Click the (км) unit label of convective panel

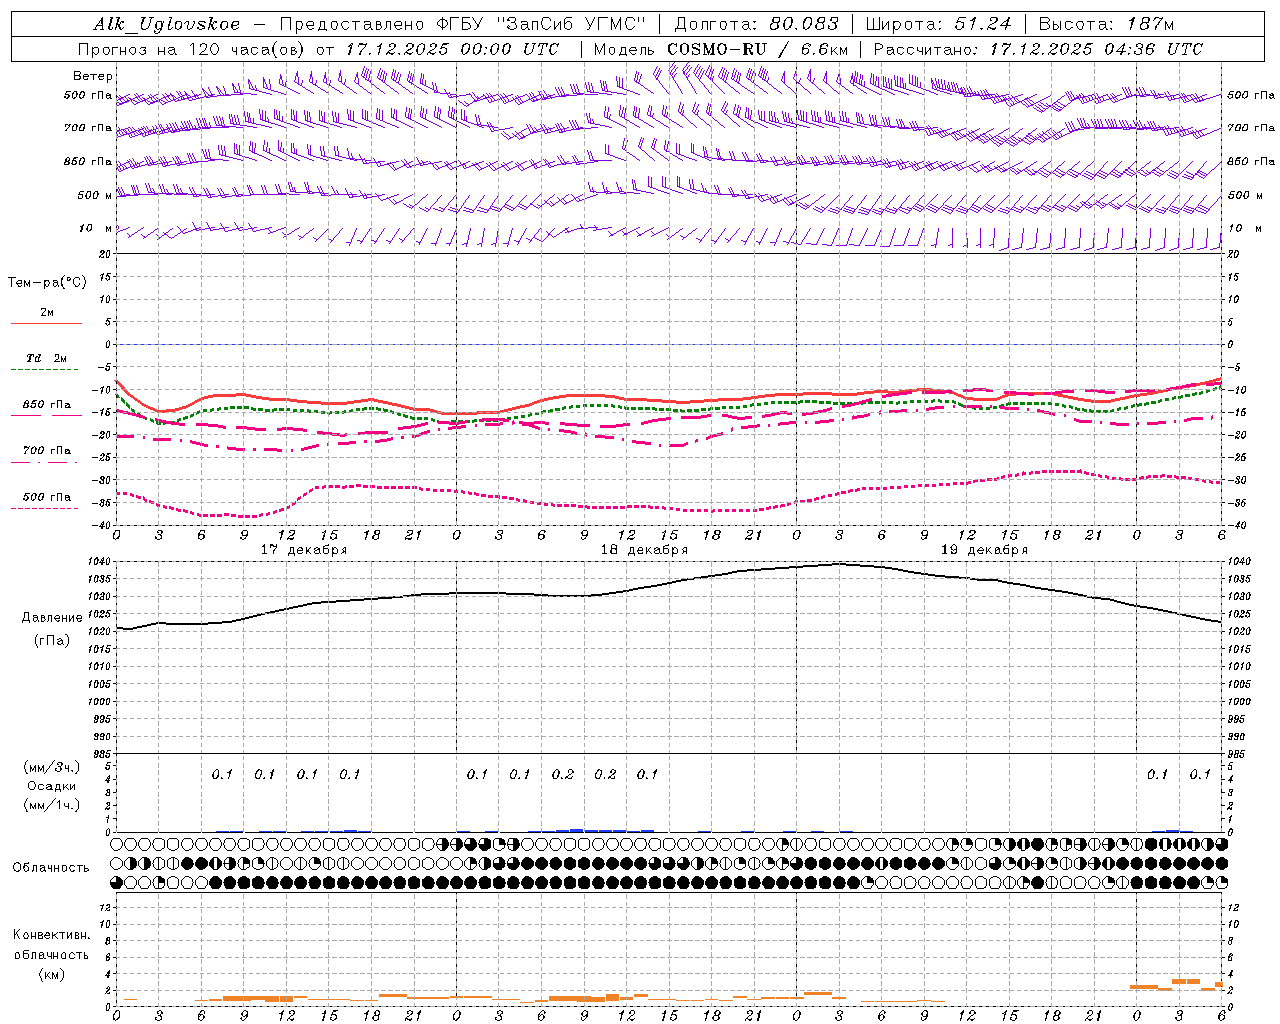tap(52, 974)
